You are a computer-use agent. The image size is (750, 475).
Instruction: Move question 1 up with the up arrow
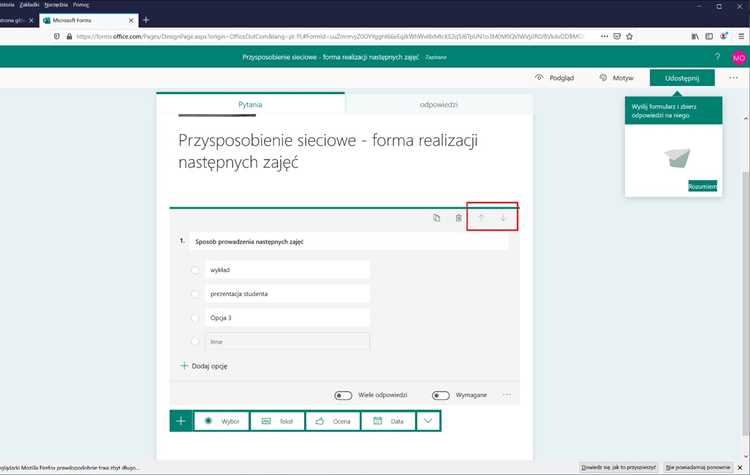pos(481,218)
